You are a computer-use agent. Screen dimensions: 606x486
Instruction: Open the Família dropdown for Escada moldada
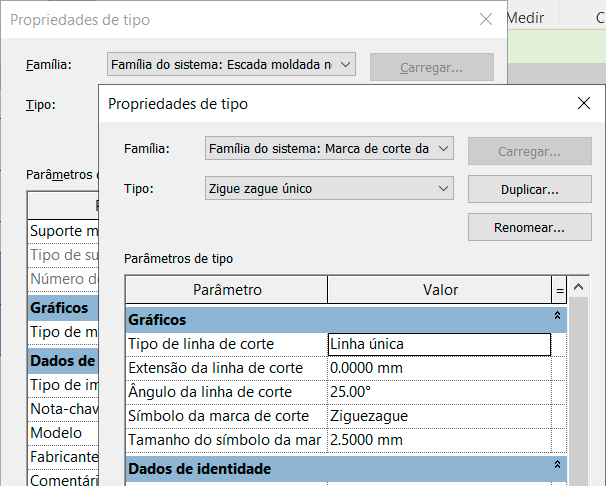pos(231,65)
